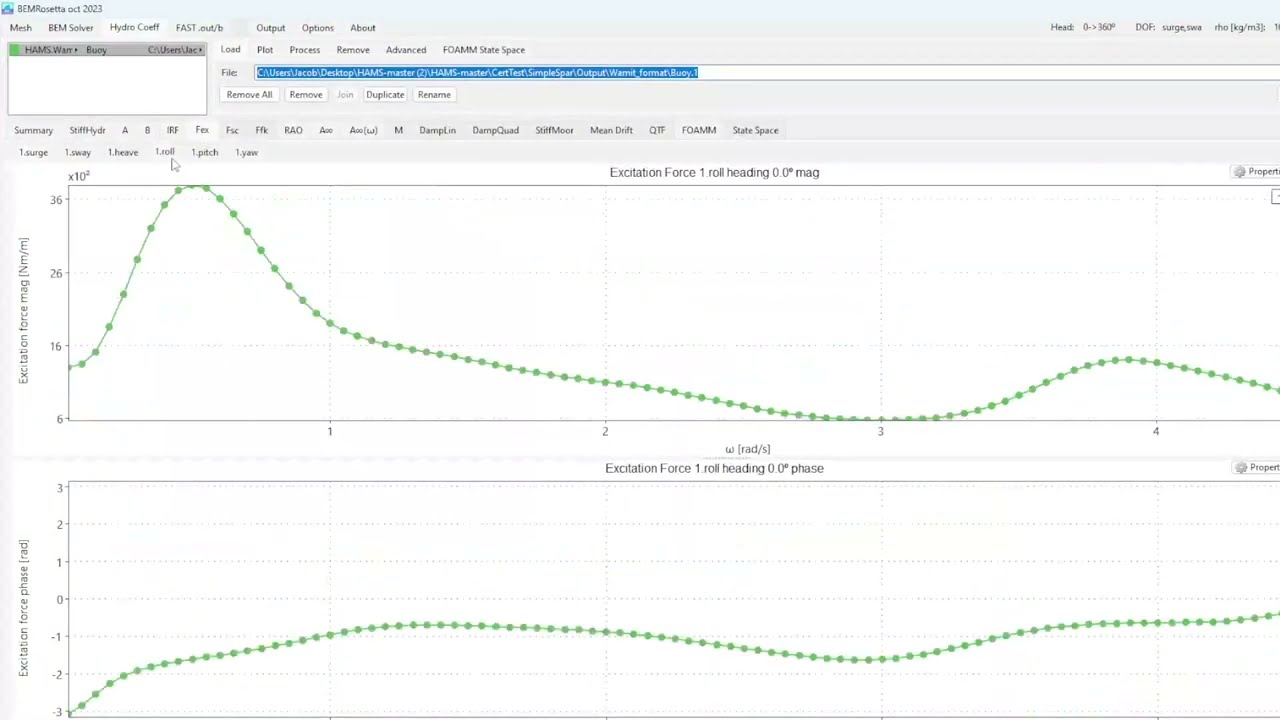This screenshot has height=720, width=1280.
Task: Open the Summary results tab
Action: tap(33, 131)
